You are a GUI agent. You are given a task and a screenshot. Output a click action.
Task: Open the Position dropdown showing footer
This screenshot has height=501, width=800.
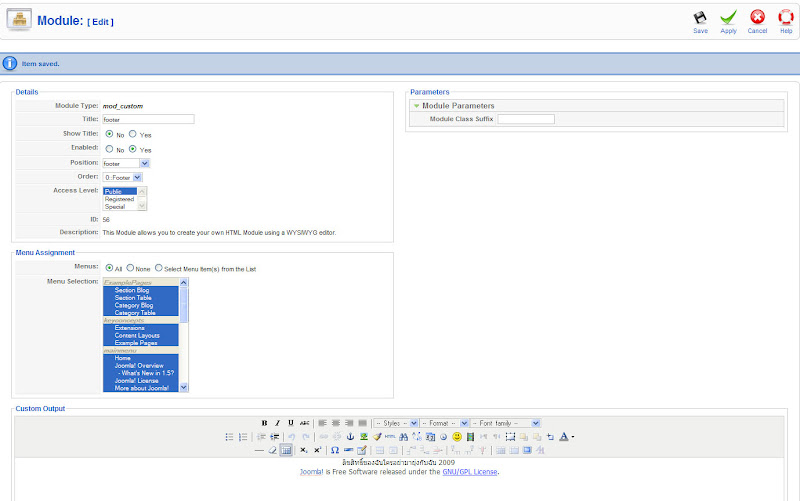126,163
